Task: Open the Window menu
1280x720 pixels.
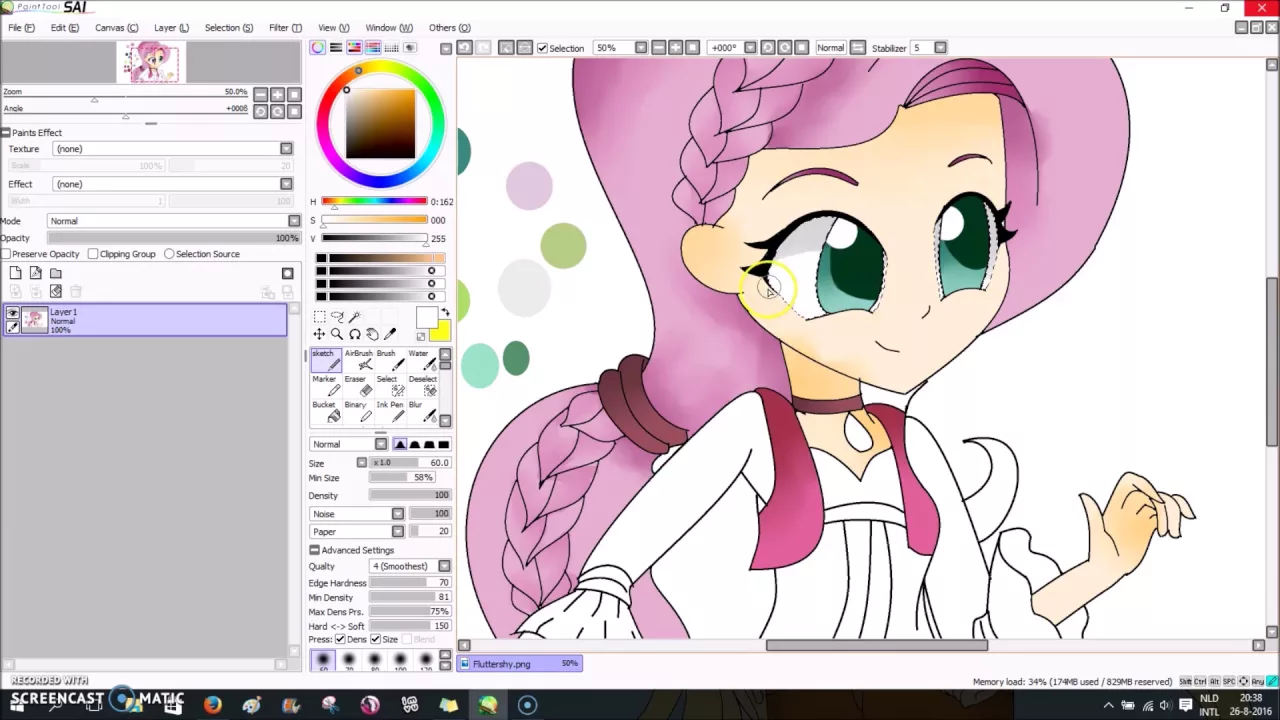Action: tap(388, 28)
